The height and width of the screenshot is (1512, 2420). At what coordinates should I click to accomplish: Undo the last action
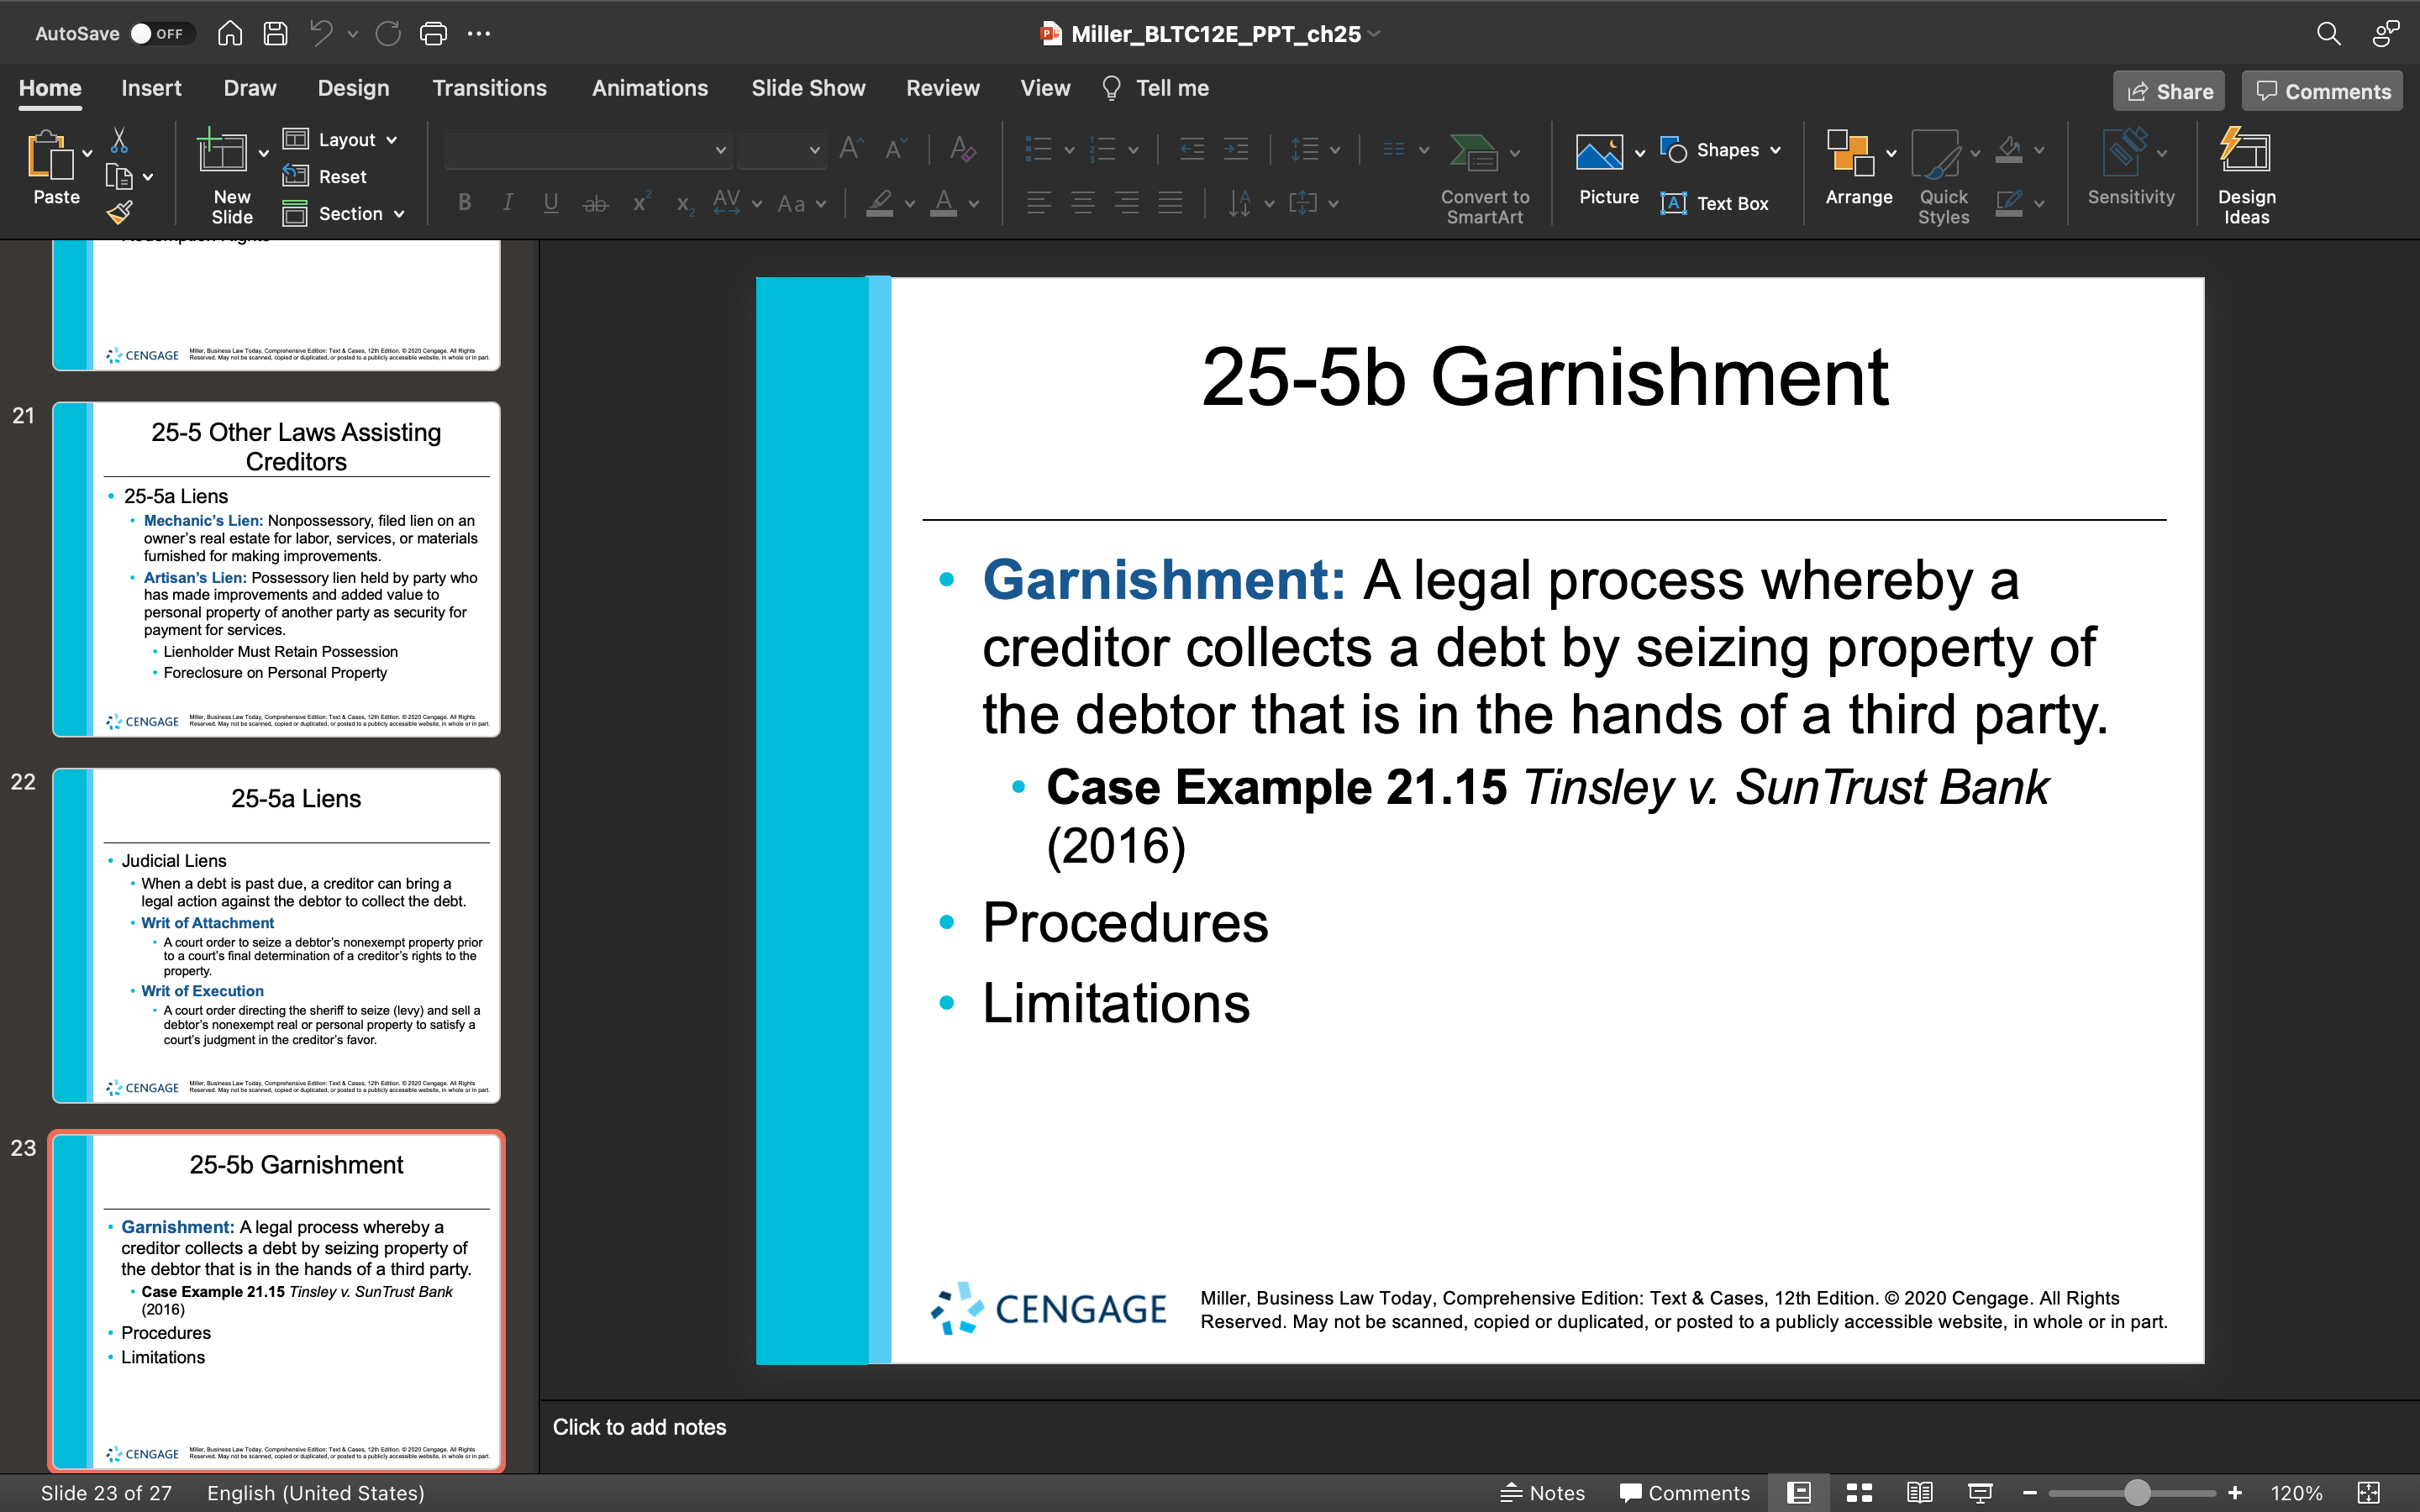click(321, 33)
